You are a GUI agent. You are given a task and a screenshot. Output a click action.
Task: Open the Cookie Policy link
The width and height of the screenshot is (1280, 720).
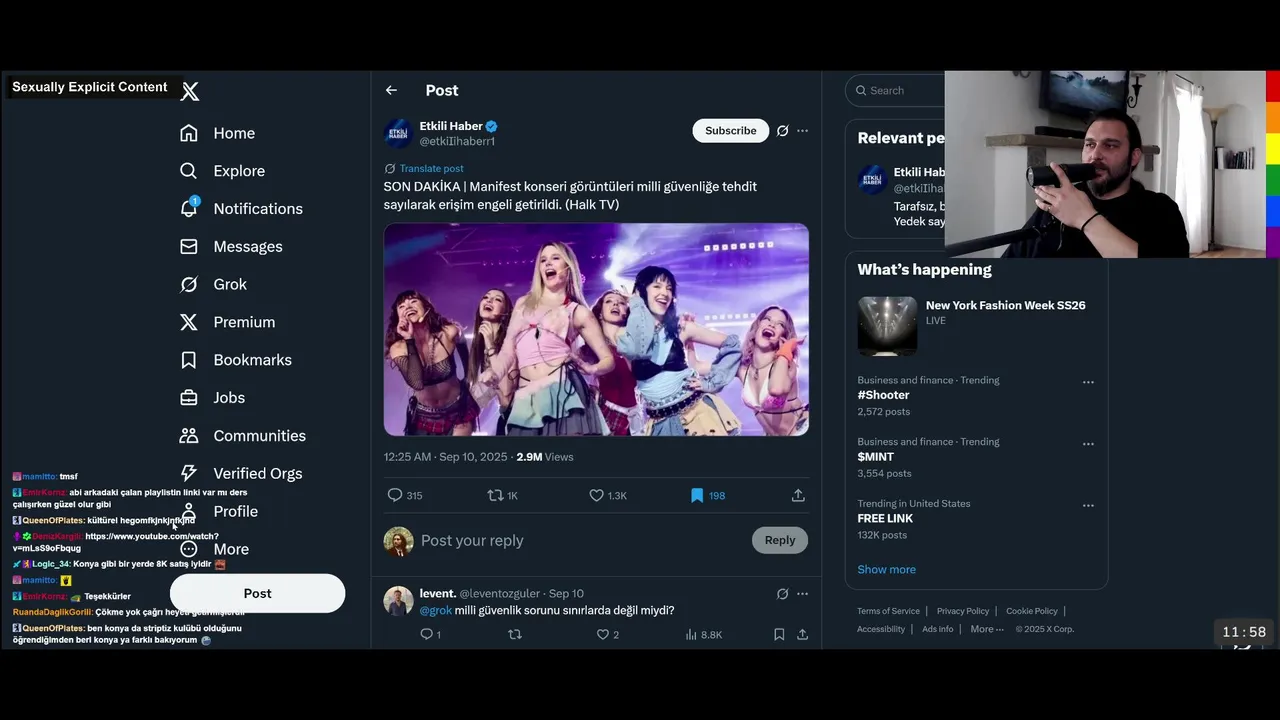tap(1032, 611)
